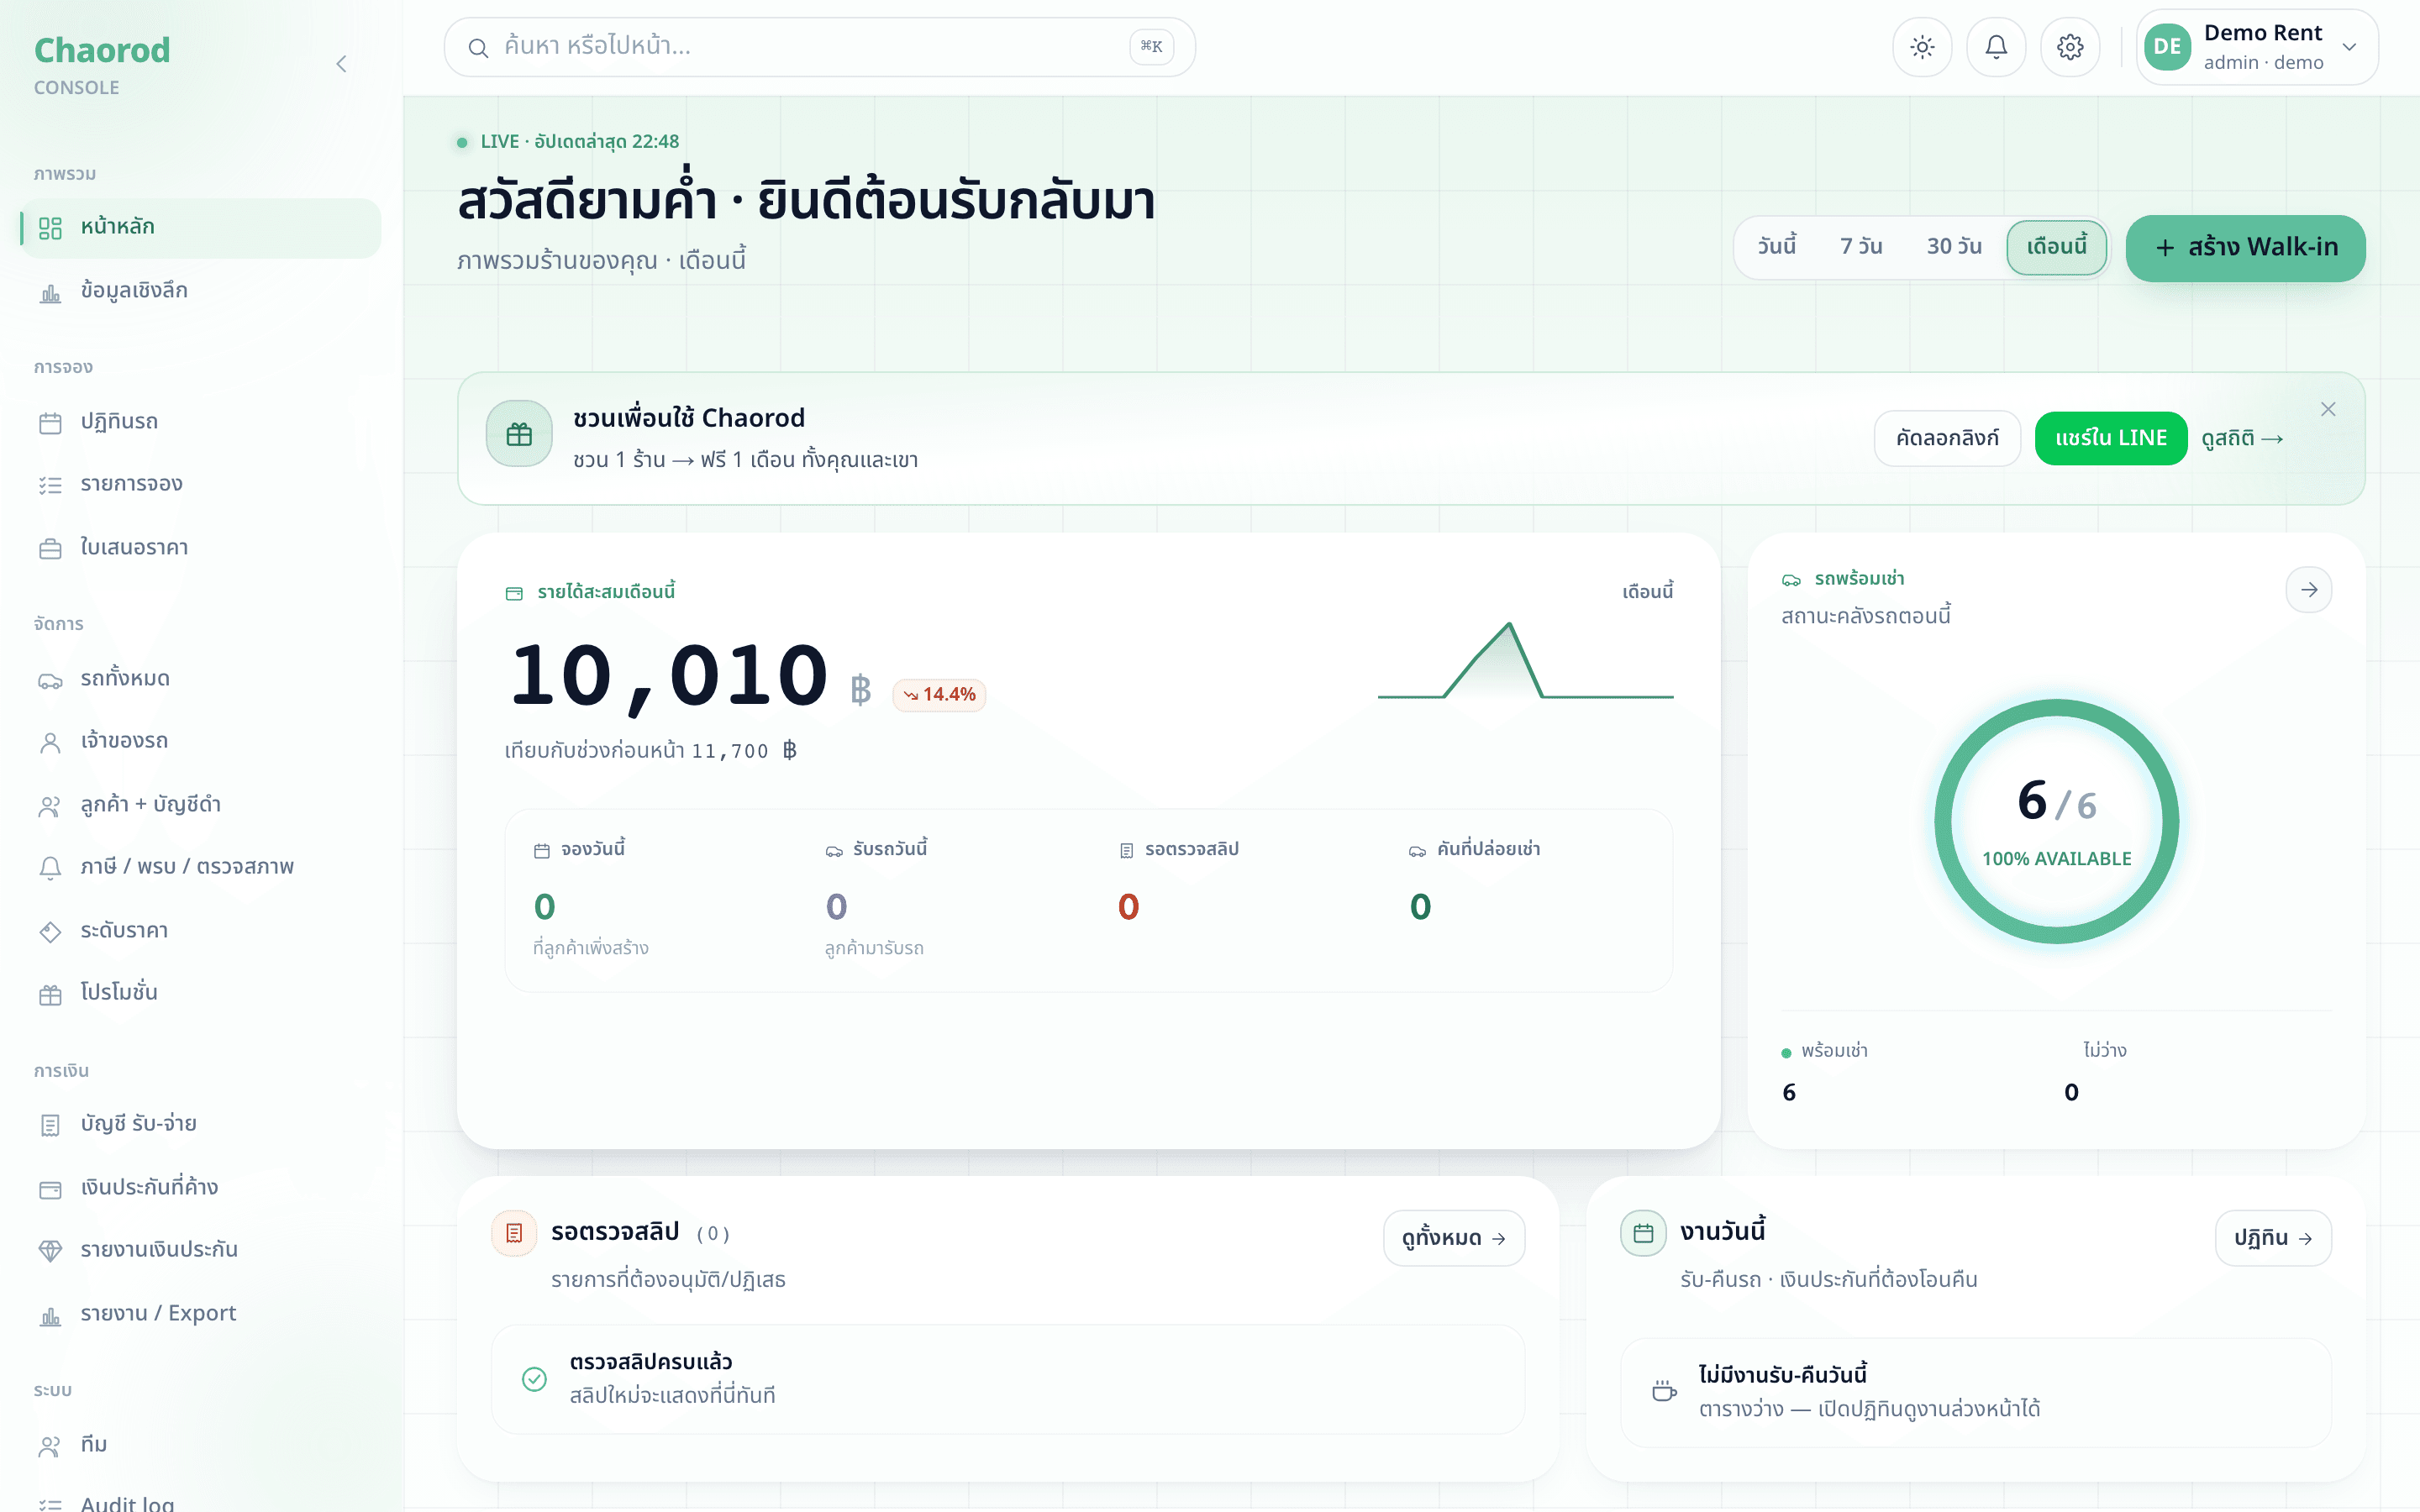The height and width of the screenshot is (1512, 2420).
Task: Open ทีม in sidebar
Action: pos(200,1445)
